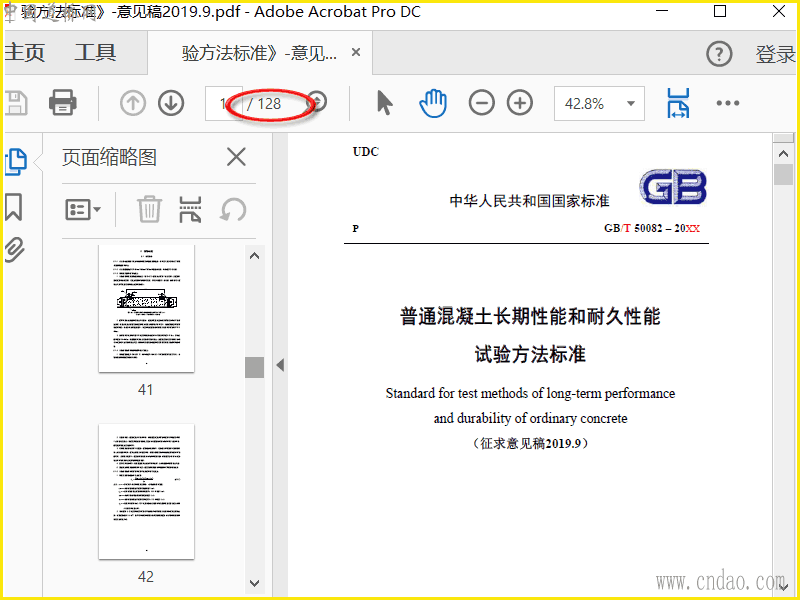Click the document scrollbar thumb
The width and height of the screenshot is (800, 600).
point(783,174)
